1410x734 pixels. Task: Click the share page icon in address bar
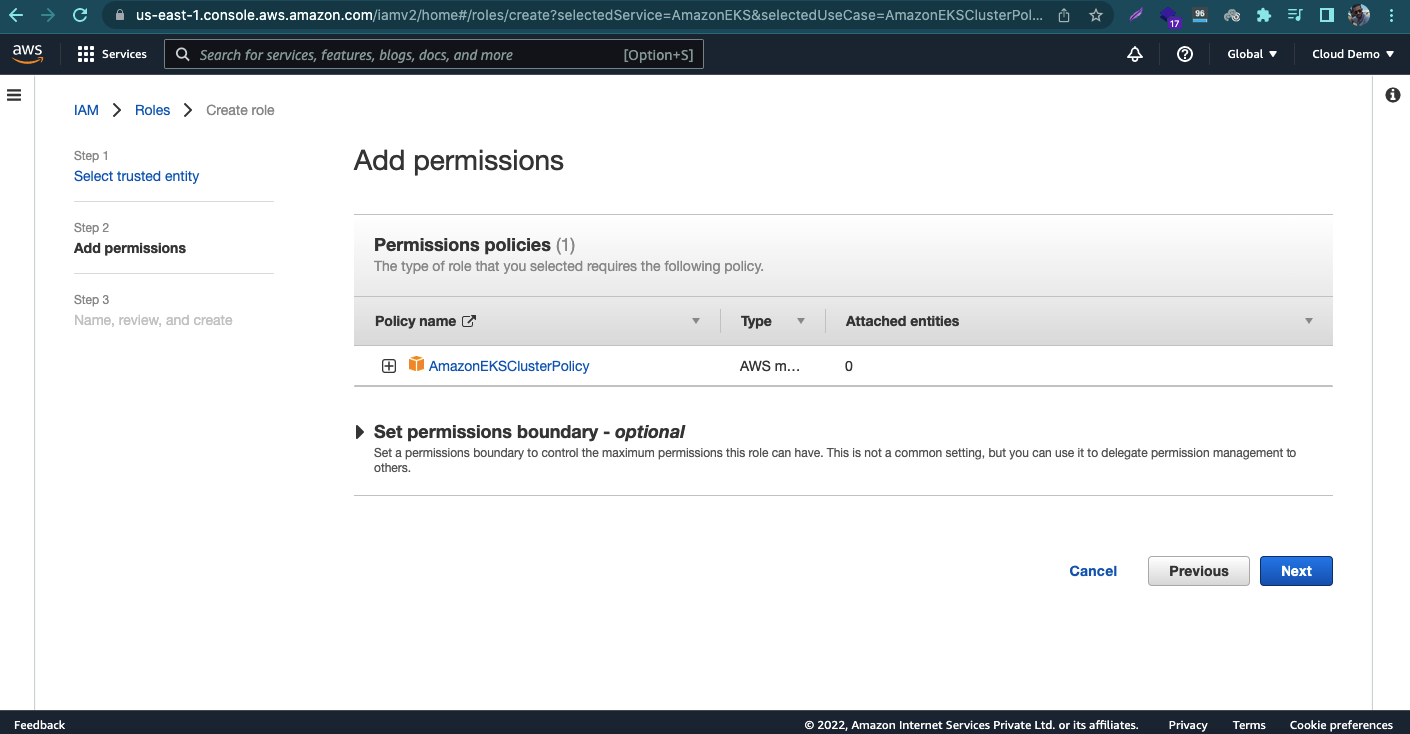point(1064,15)
